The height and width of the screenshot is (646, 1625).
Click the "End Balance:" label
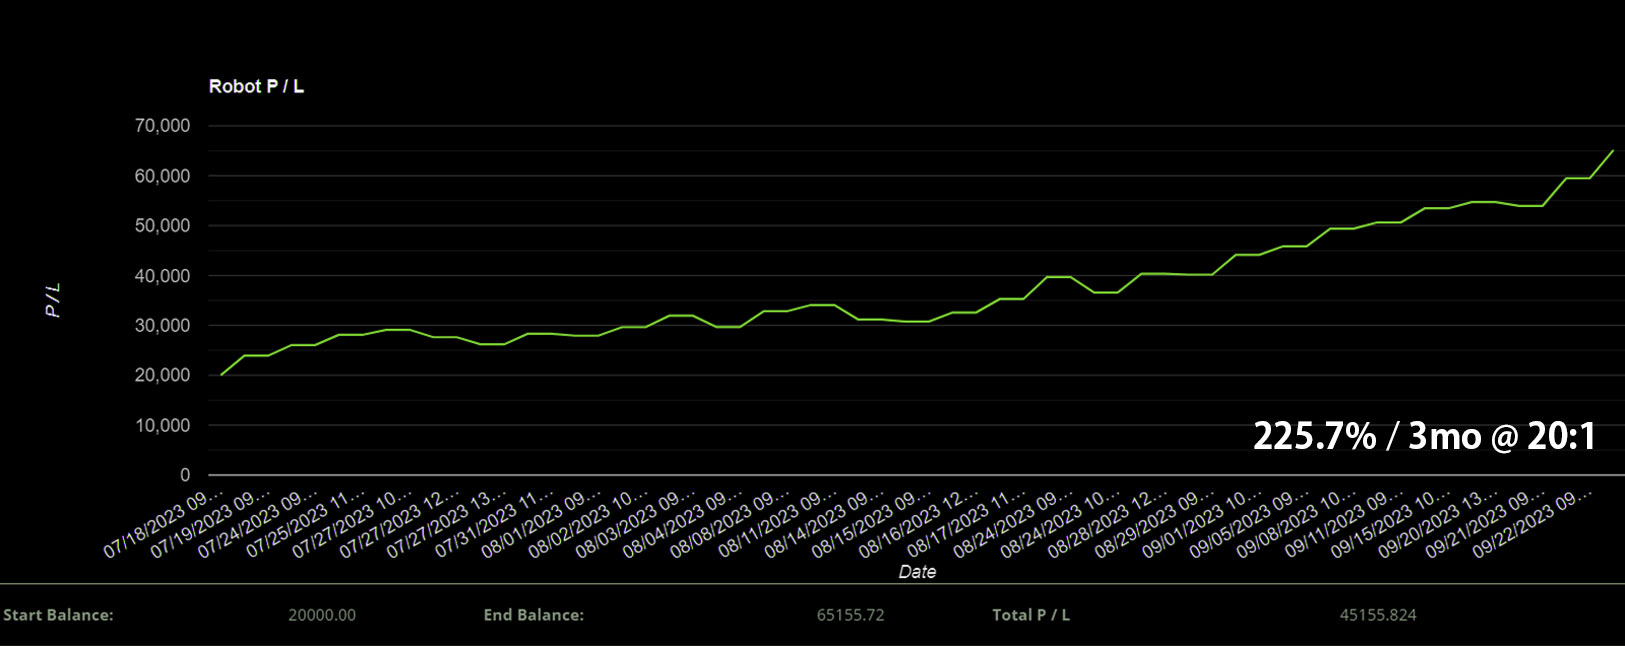533,615
